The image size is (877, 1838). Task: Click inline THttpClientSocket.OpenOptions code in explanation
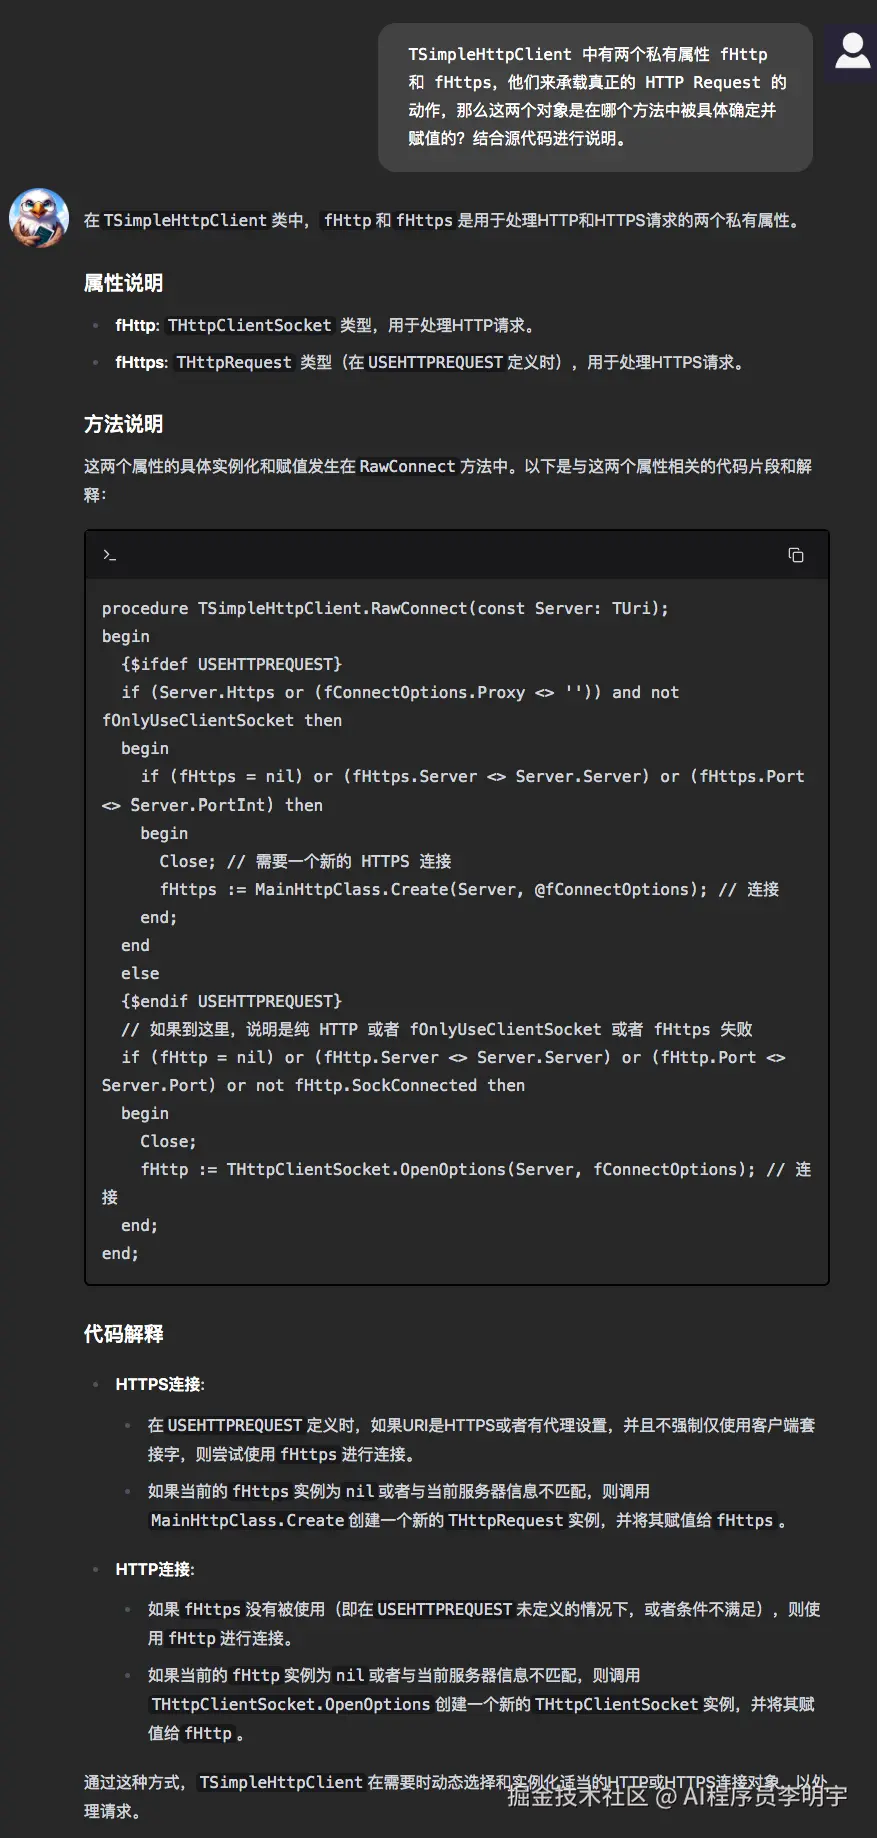tap(291, 1704)
